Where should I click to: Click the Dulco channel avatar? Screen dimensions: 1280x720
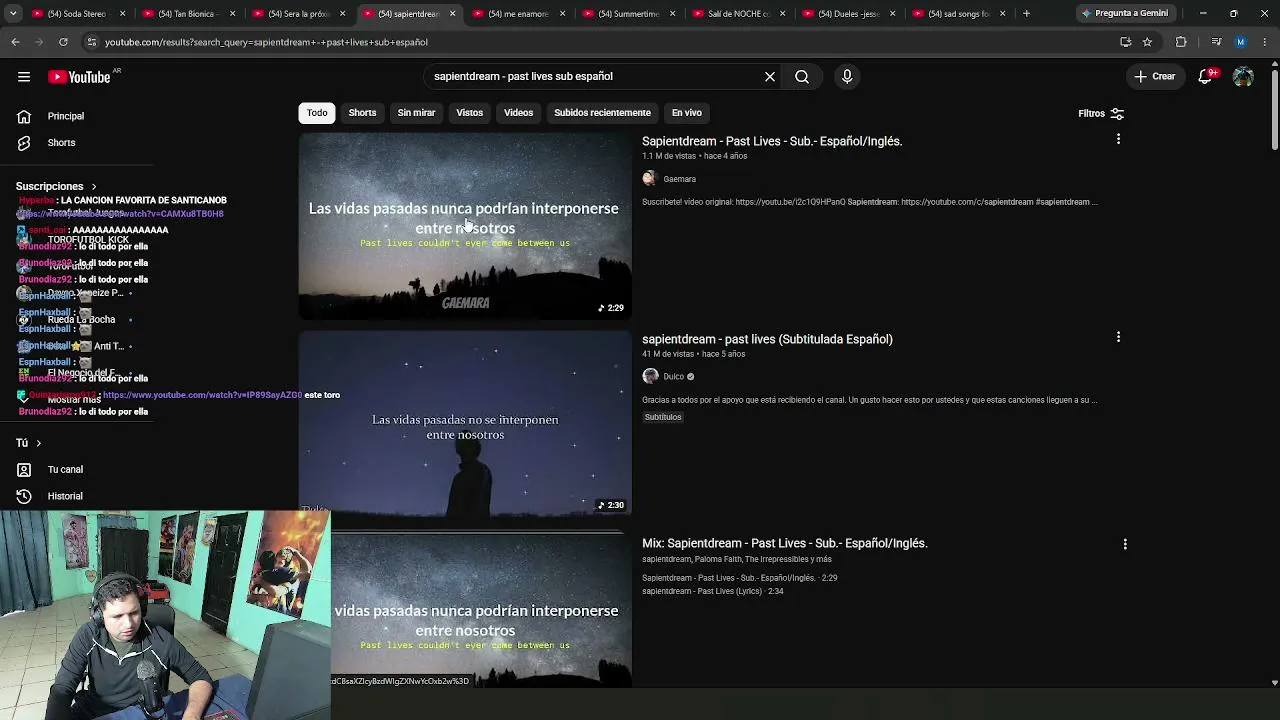click(650, 376)
